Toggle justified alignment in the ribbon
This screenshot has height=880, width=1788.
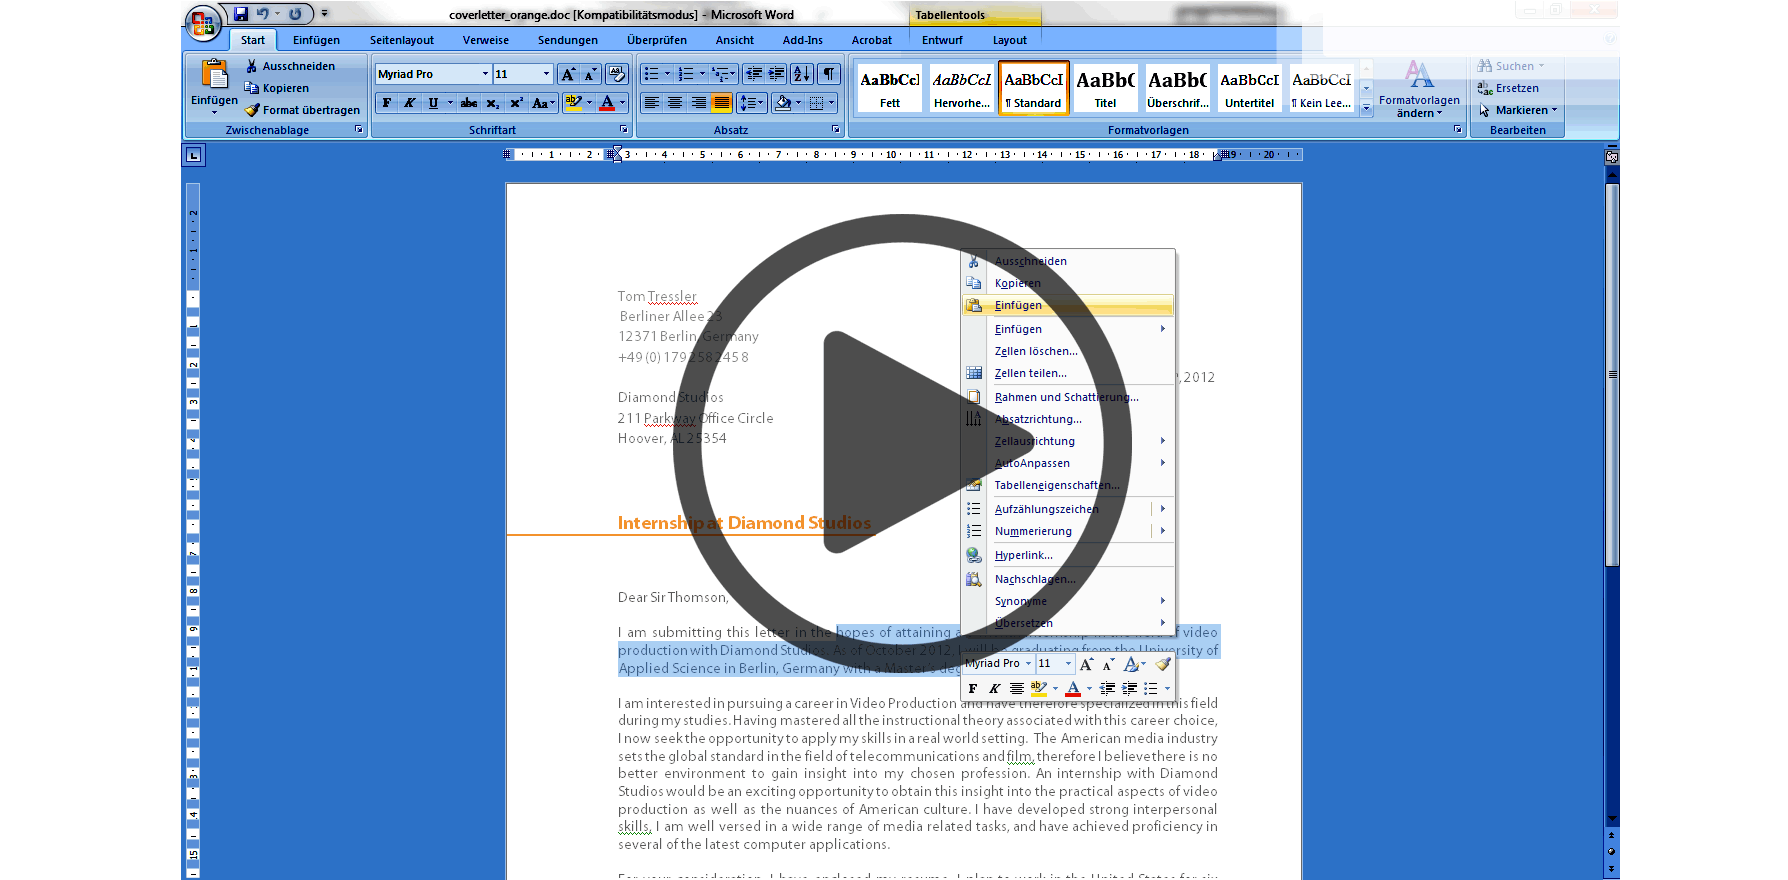pos(721,103)
